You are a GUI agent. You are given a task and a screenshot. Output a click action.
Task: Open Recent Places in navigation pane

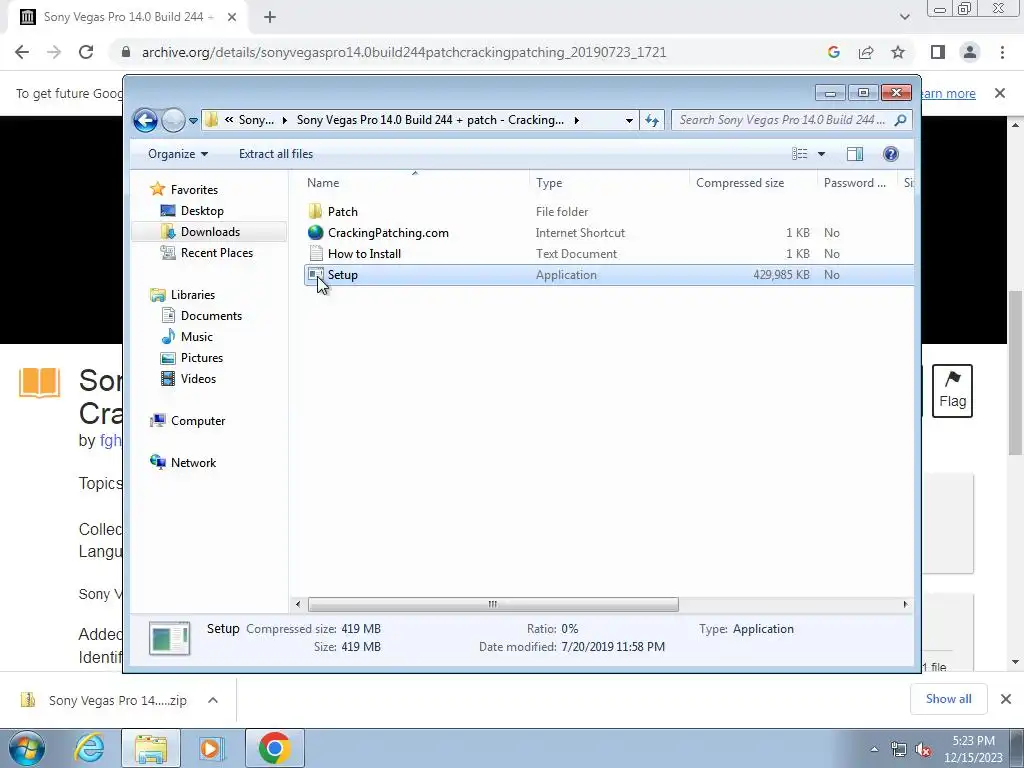pos(216,253)
